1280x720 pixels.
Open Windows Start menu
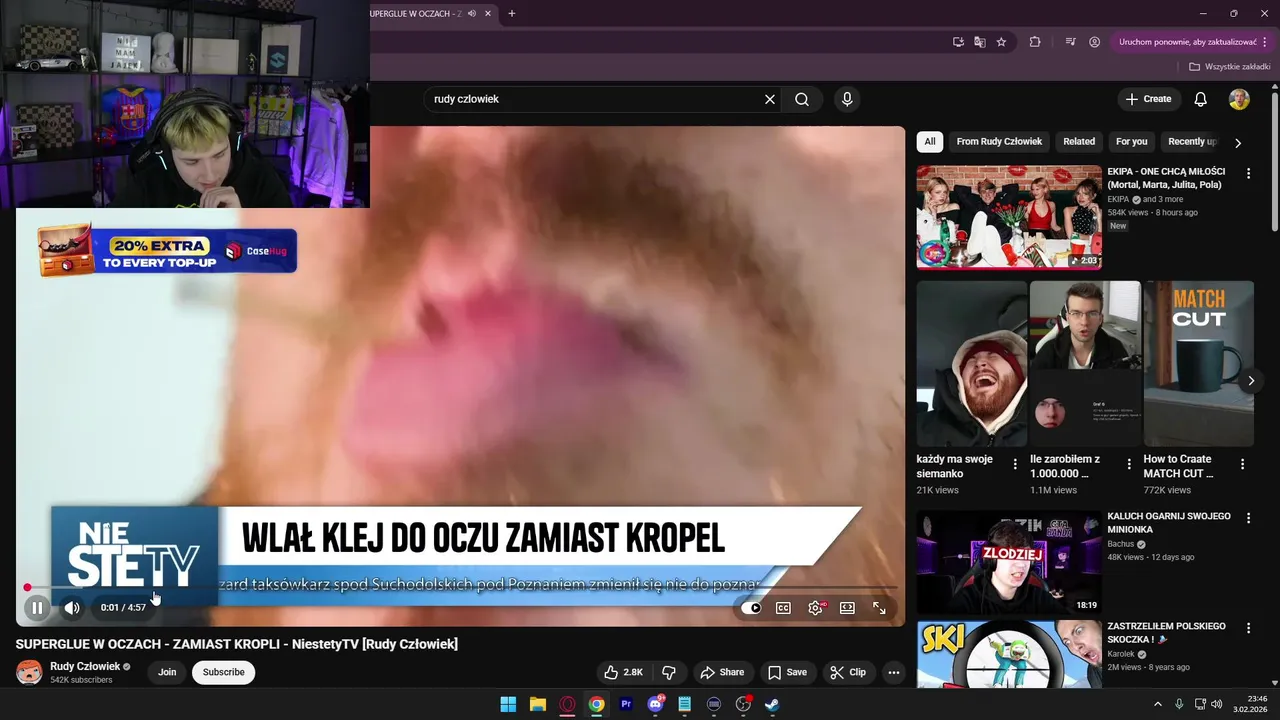point(508,704)
